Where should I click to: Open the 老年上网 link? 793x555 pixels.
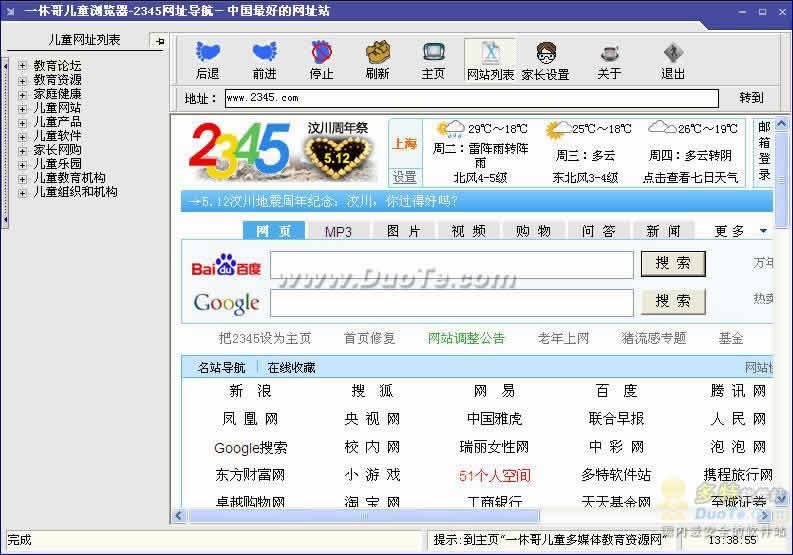point(563,338)
